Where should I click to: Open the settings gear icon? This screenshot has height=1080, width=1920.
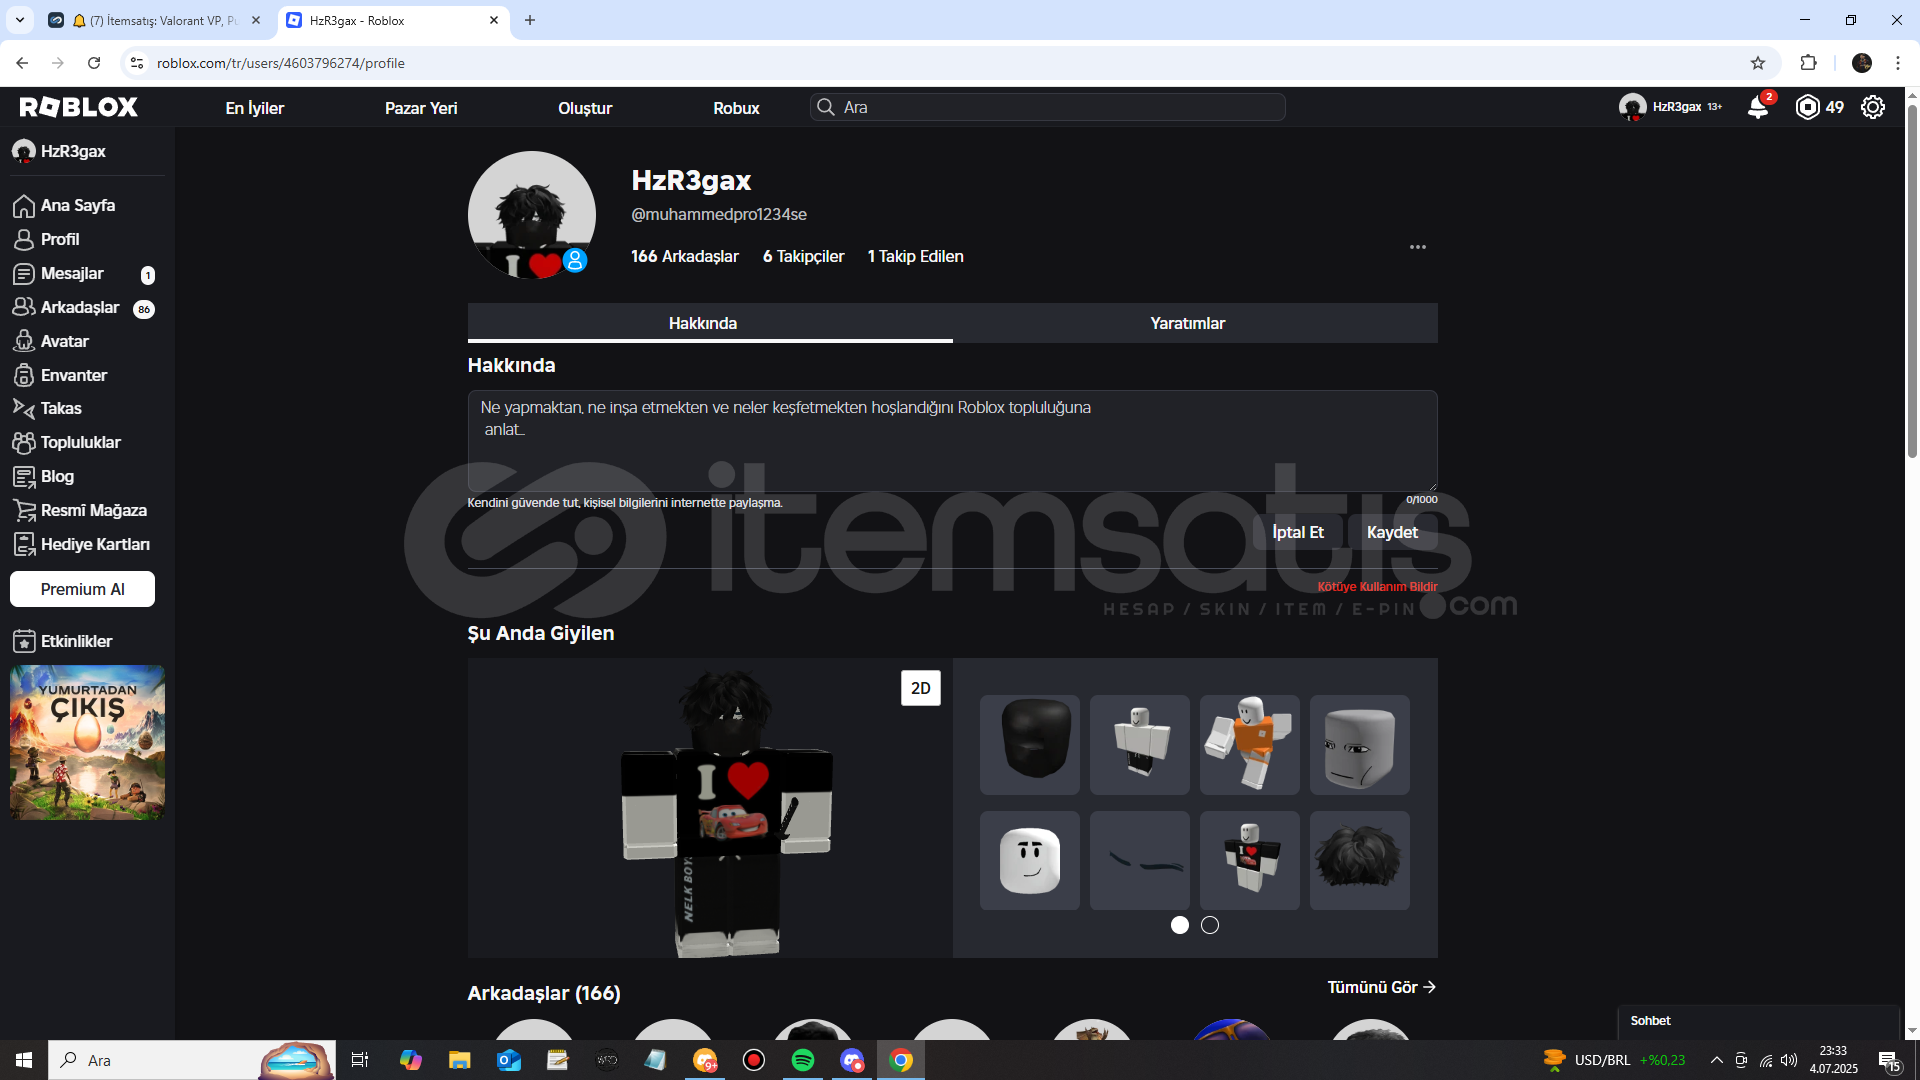click(1873, 107)
